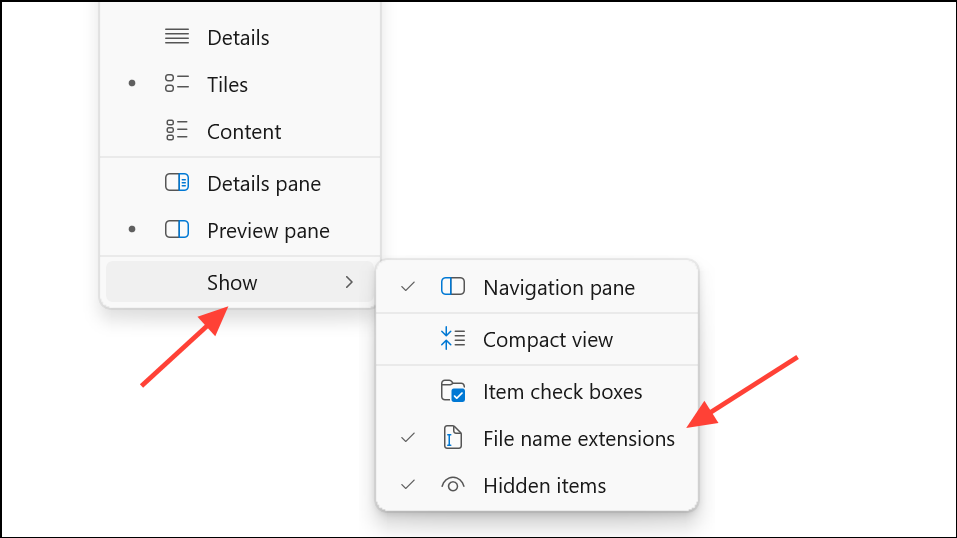957x538 pixels.
Task: Uncheck the File name extensions checkmark
Action: pos(407,439)
